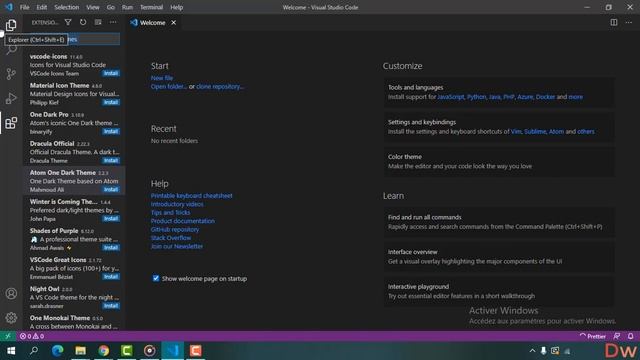This screenshot has width=640, height=360.
Task: Install the One Dark Pro extension
Action: [111, 131]
